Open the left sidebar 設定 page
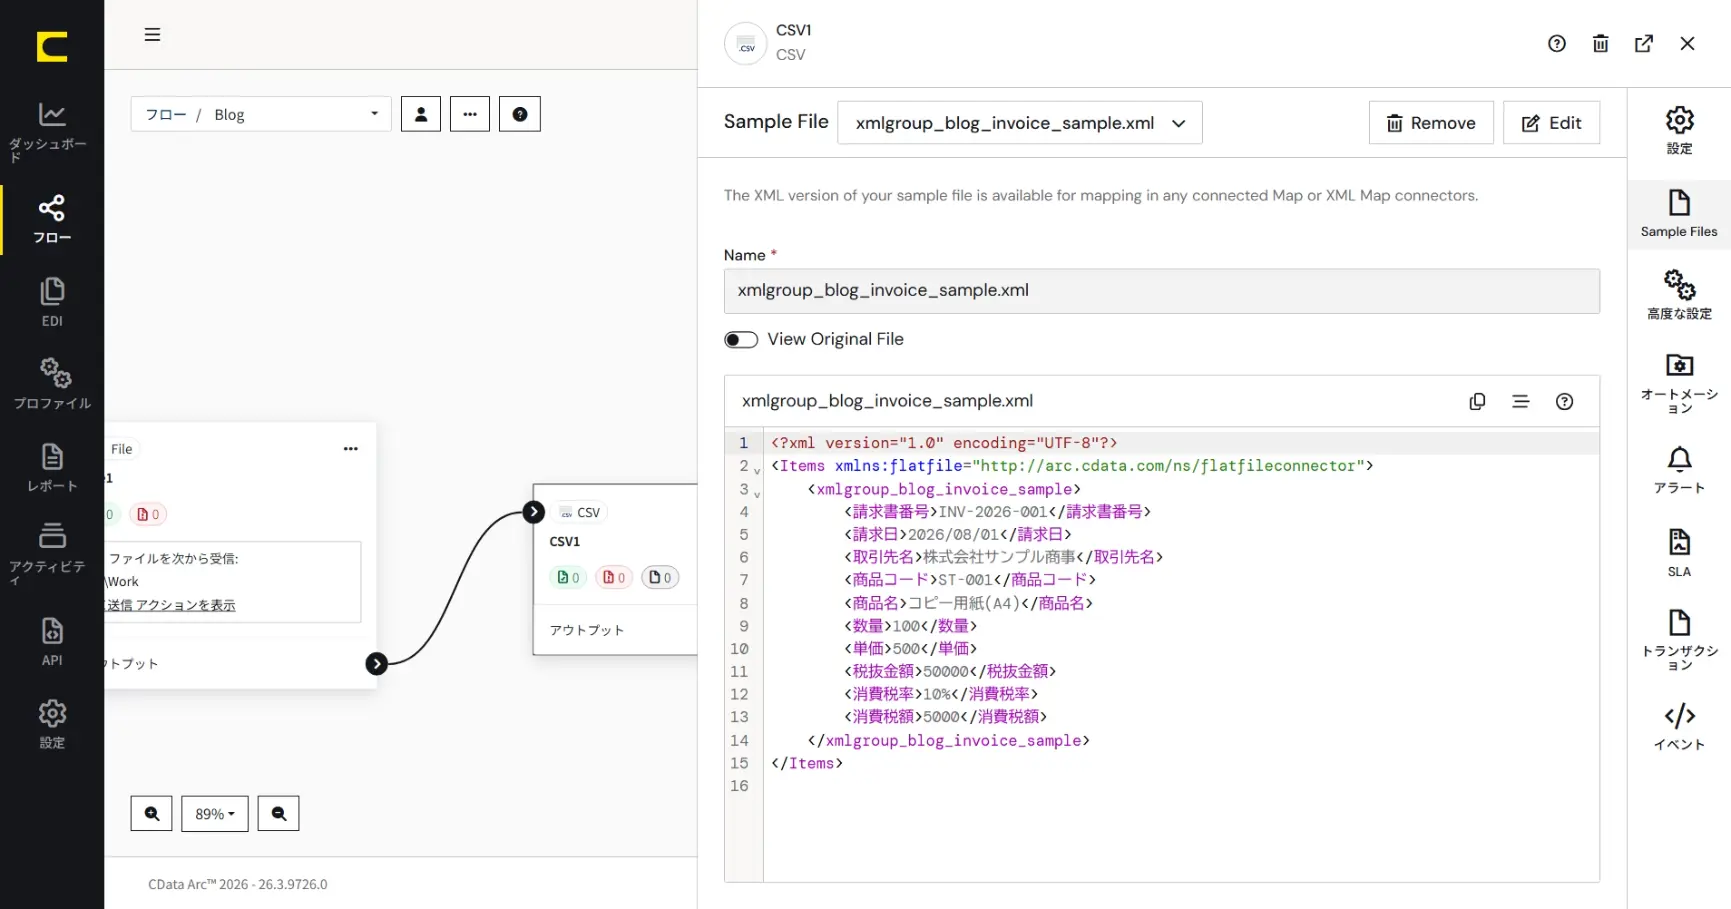Screen dimensions: 1731x909 pyautogui.click(x=52, y=725)
